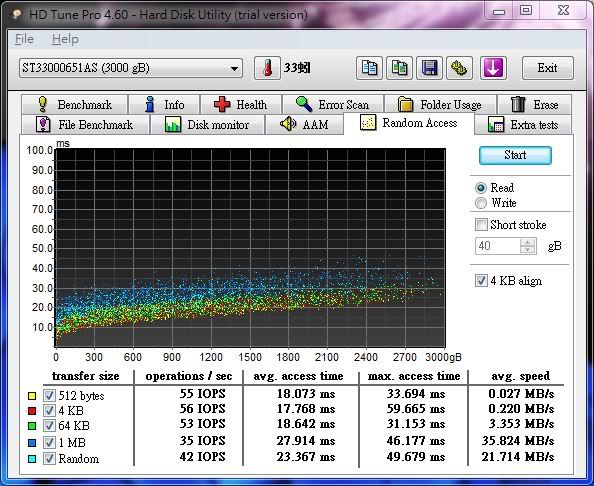This screenshot has width=594, height=486.
Task: Click the short stroke gB value field
Action: (x=497, y=246)
